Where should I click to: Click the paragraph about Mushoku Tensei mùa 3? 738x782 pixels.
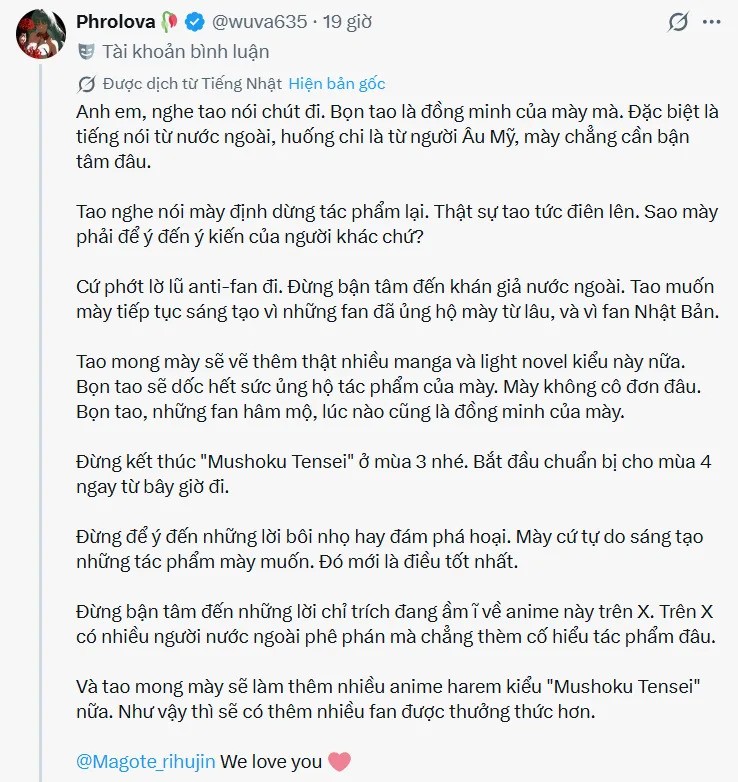point(394,474)
